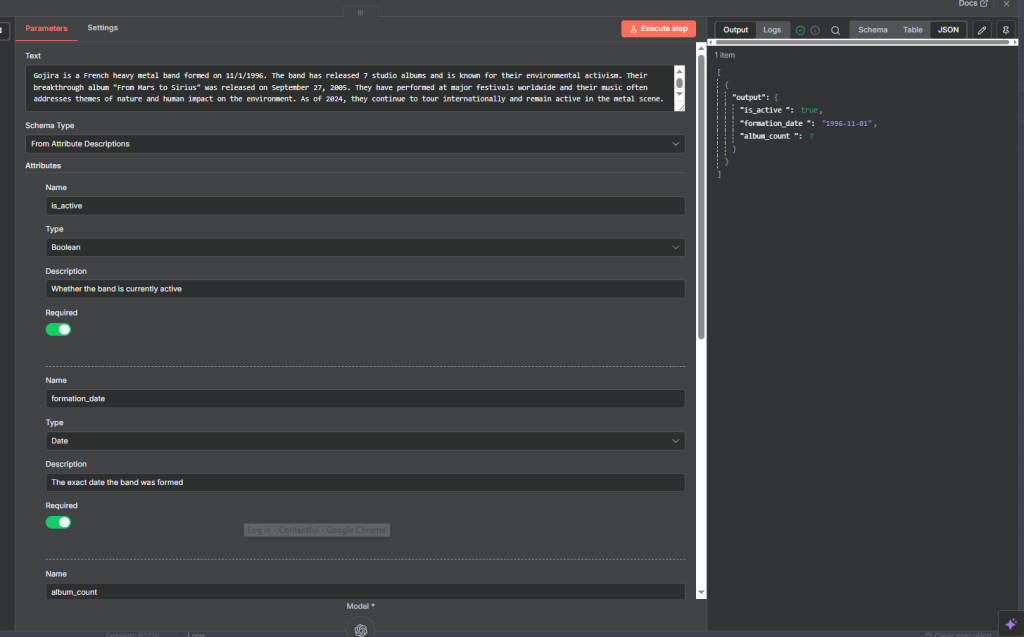Click the drag handle at panel top
Viewport: 1024px width, 637px height.
[x=360, y=12]
